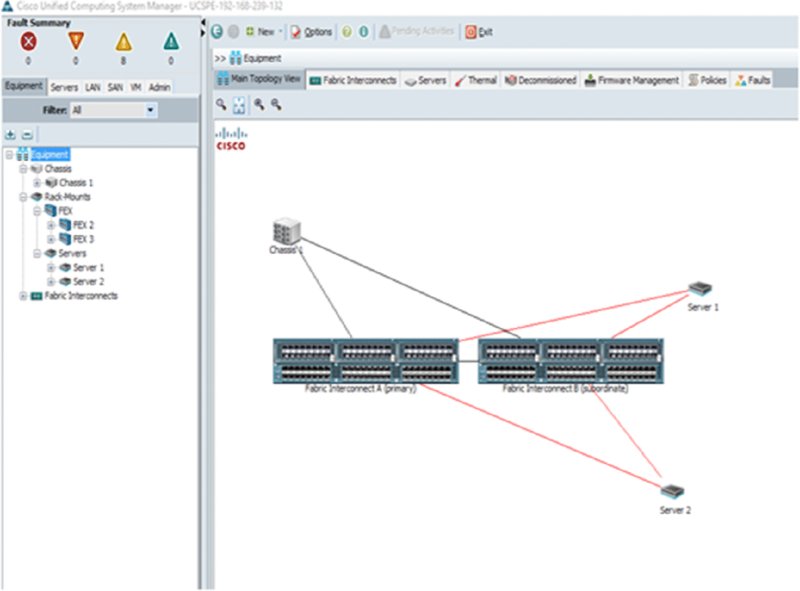800x591 pixels.
Task: Select FEX 2 in the tree
Action: click(x=83, y=225)
